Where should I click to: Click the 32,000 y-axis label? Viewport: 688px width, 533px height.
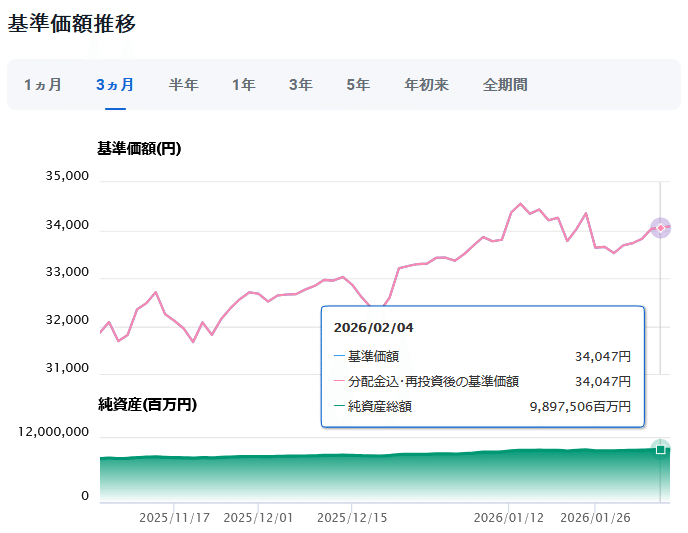pyautogui.click(x=67, y=320)
